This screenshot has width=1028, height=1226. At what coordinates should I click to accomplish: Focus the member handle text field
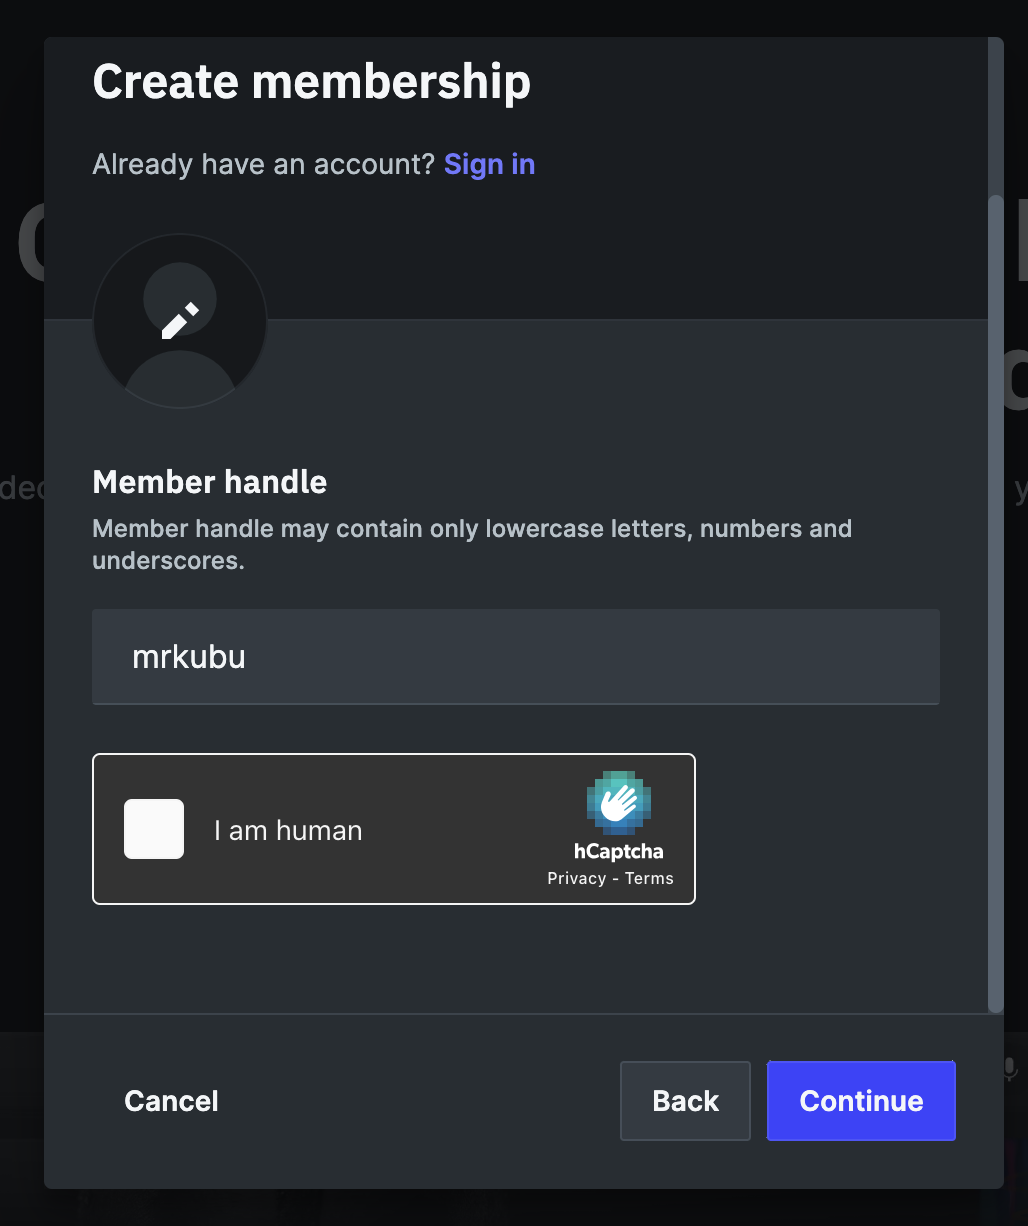515,657
